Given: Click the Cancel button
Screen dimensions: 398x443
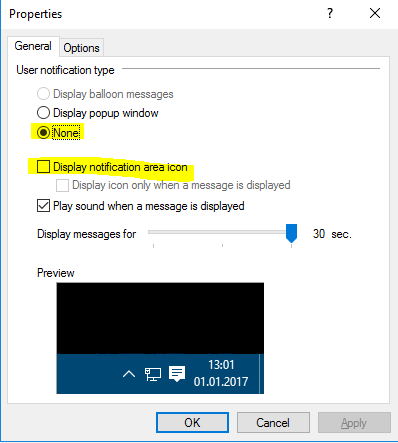Looking at the screenshot, I should [273, 423].
